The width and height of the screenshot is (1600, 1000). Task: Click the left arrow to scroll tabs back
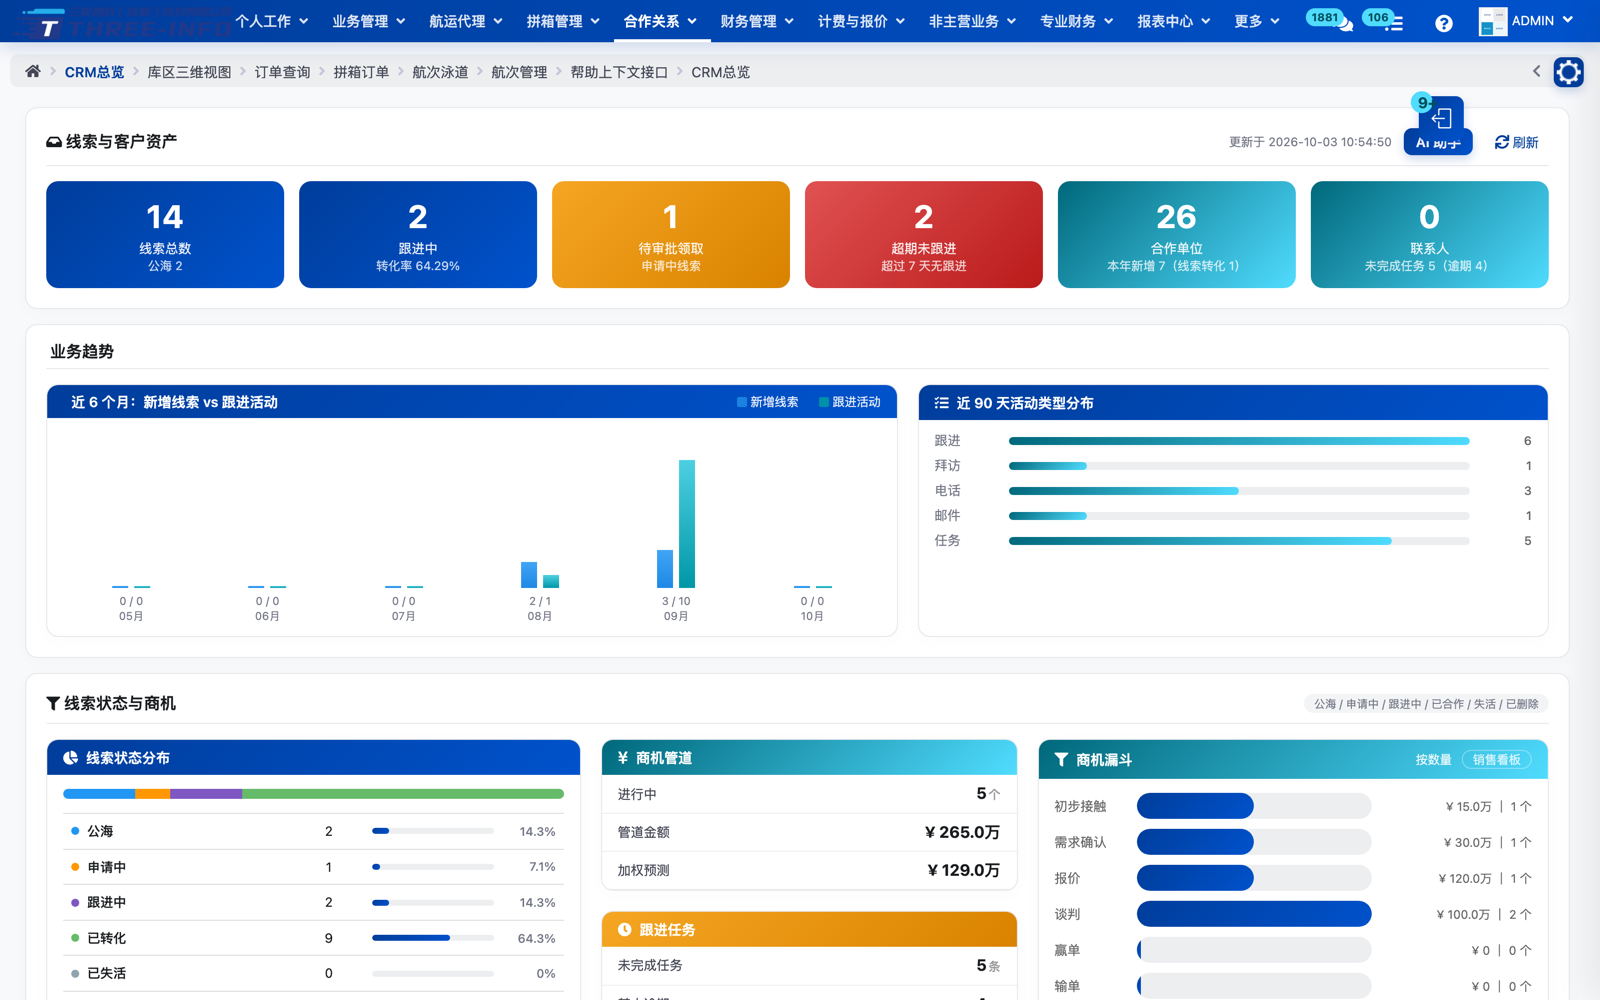coord(1536,71)
